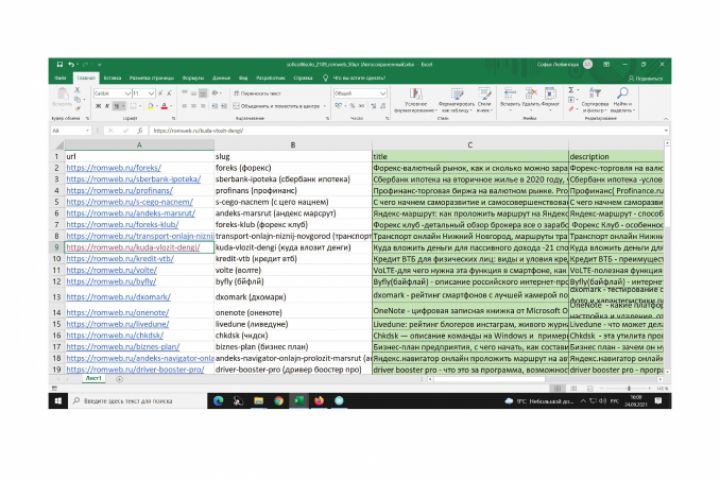The height and width of the screenshot is (480, 720).
Task: Adjust the zoom slider in status bar
Action: coord(629,389)
